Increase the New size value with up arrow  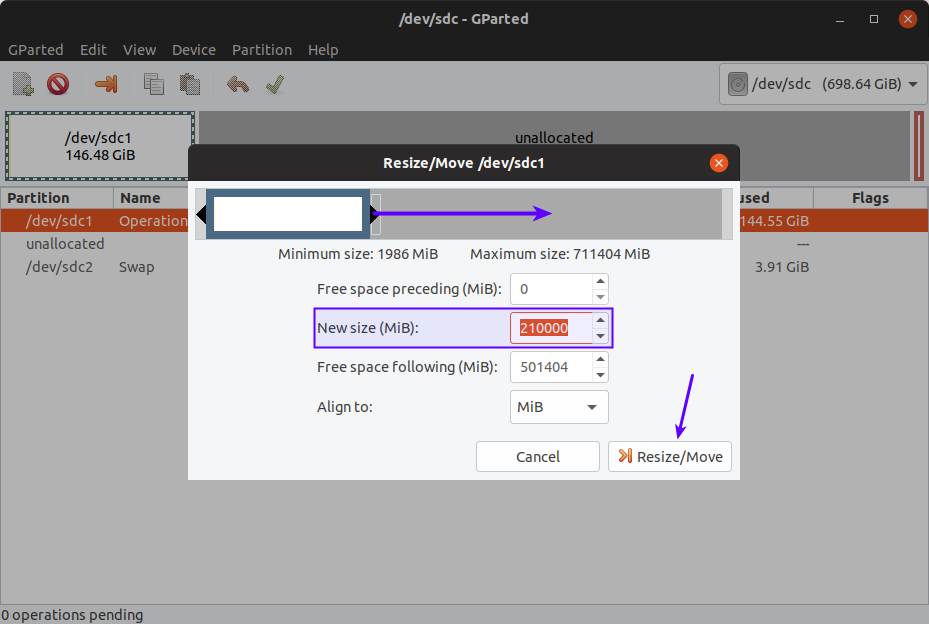[x=600, y=321]
